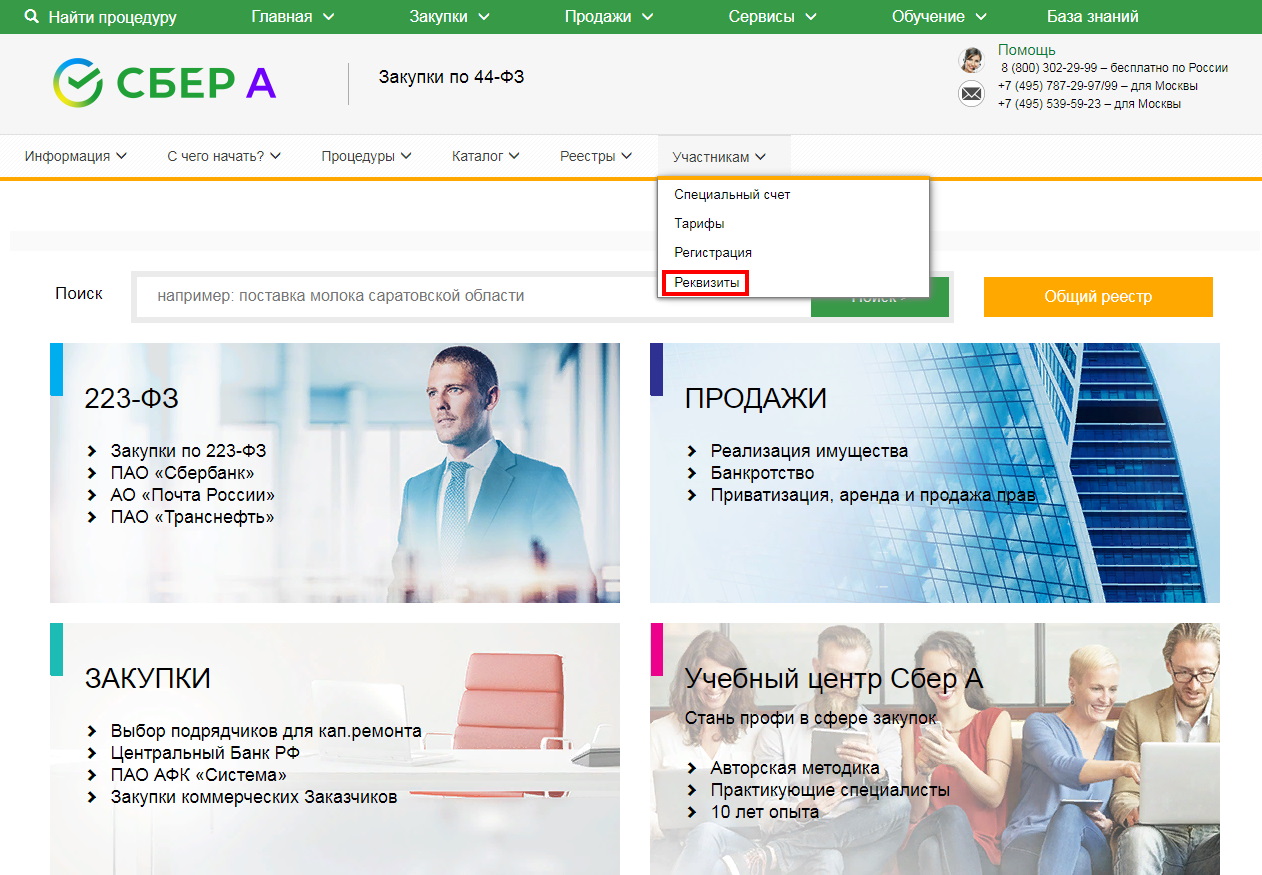
Task: Click the skyscraper image in ПРОДАЖИ banner
Action: point(1120,473)
